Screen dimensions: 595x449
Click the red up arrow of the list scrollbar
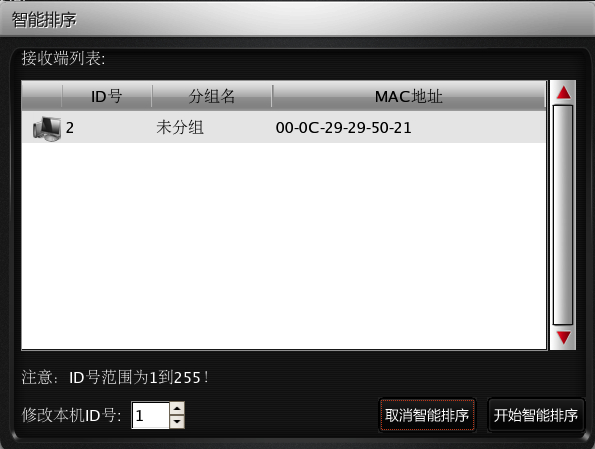click(x=564, y=93)
